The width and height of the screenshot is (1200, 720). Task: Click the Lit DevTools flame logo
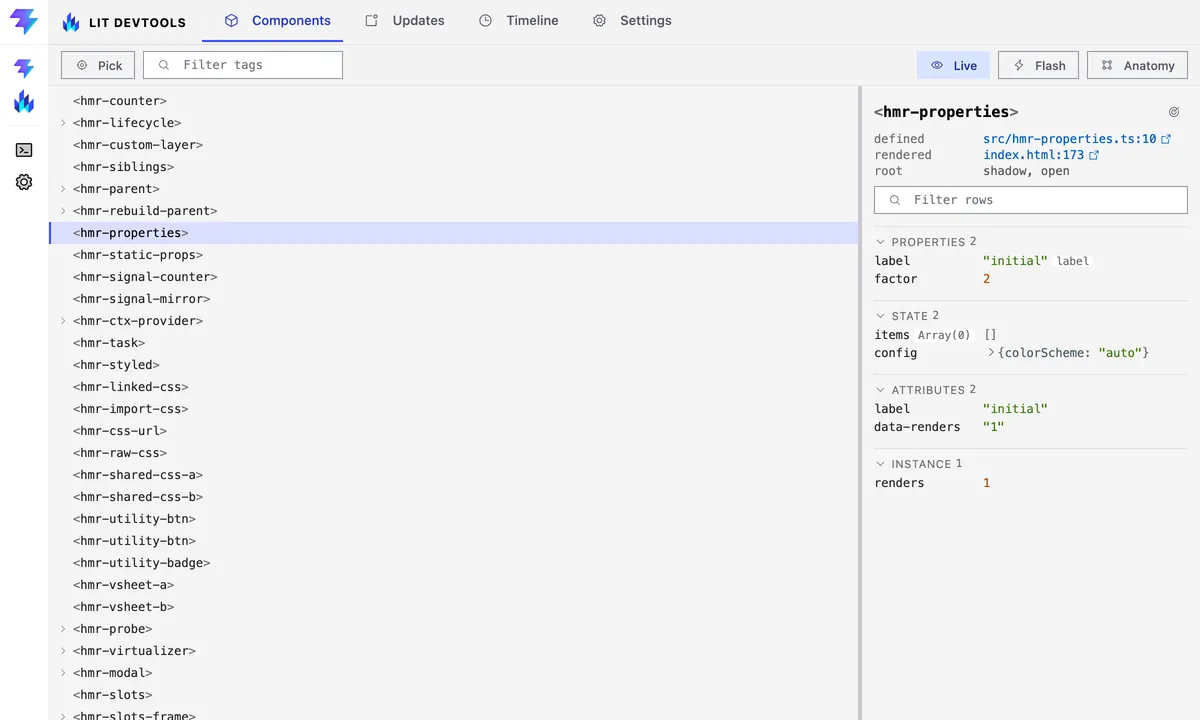(x=71, y=22)
